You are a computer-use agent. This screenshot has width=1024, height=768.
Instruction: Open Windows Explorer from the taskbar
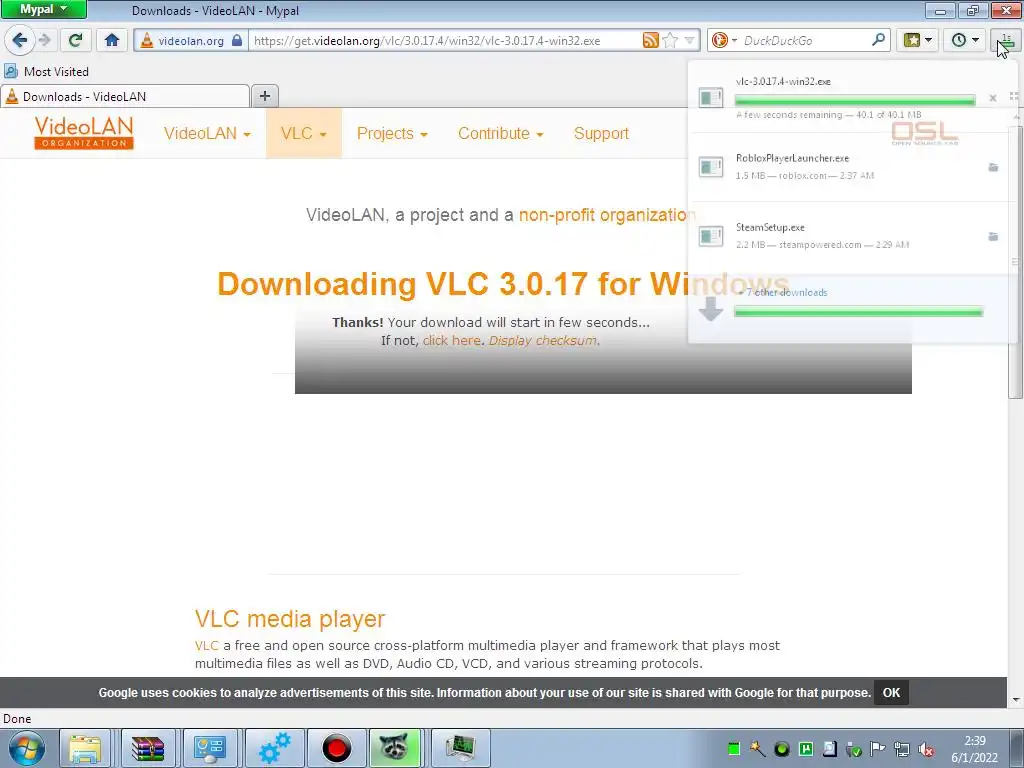point(85,748)
